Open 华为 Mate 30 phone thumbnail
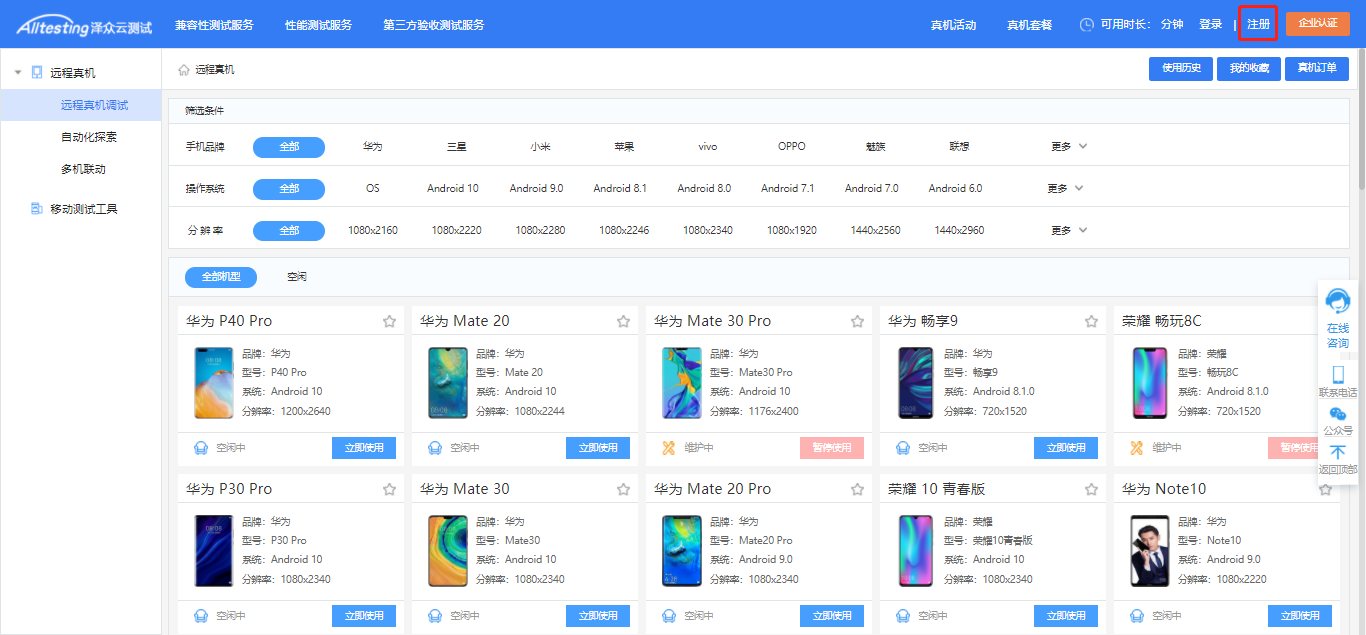 (x=447, y=551)
